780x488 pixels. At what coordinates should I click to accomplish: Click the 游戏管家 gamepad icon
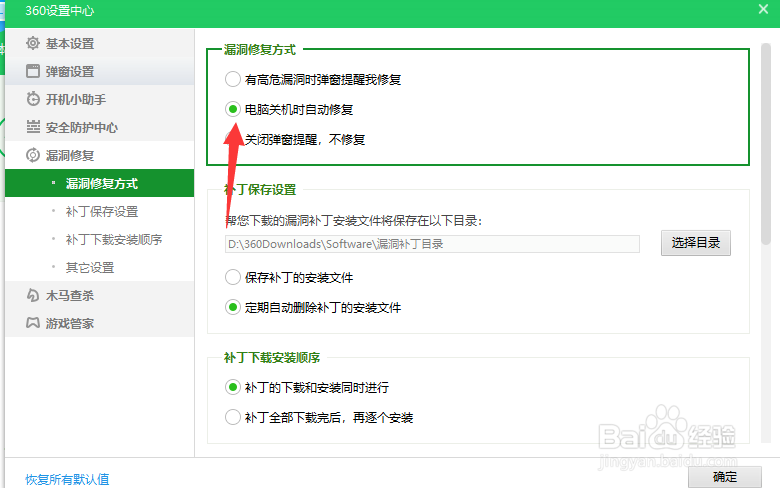click(33, 323)
